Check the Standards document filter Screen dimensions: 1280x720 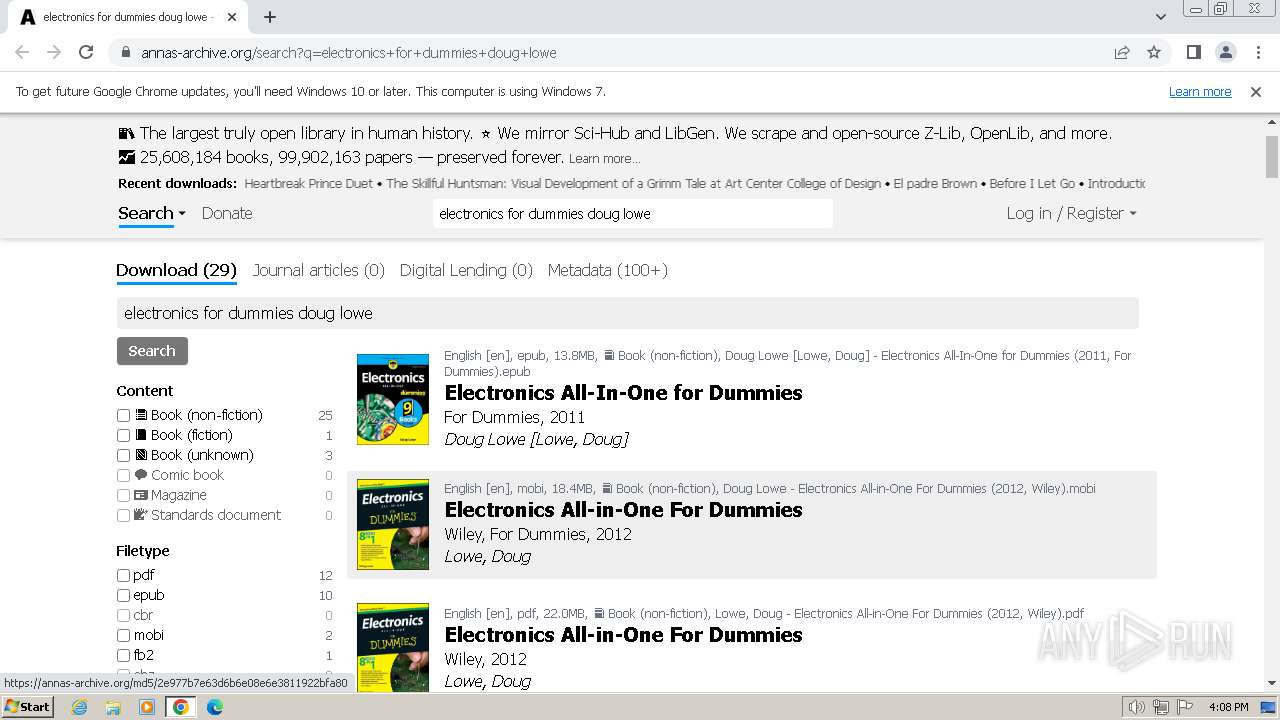[123, 515]
